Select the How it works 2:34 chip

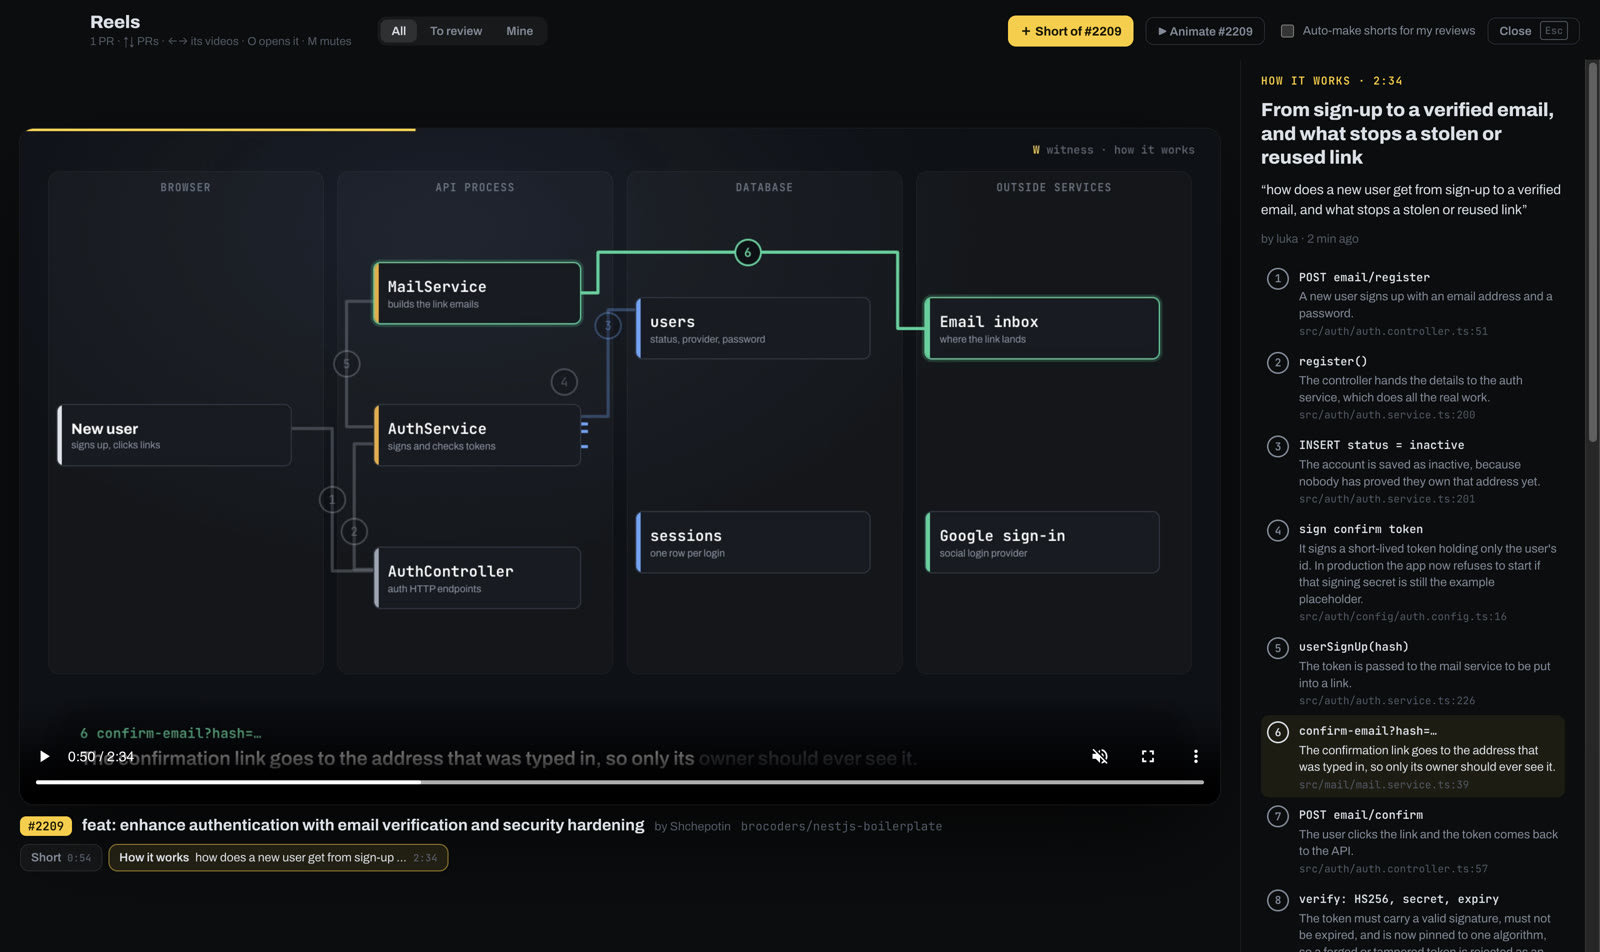click(x=278, y=858)
